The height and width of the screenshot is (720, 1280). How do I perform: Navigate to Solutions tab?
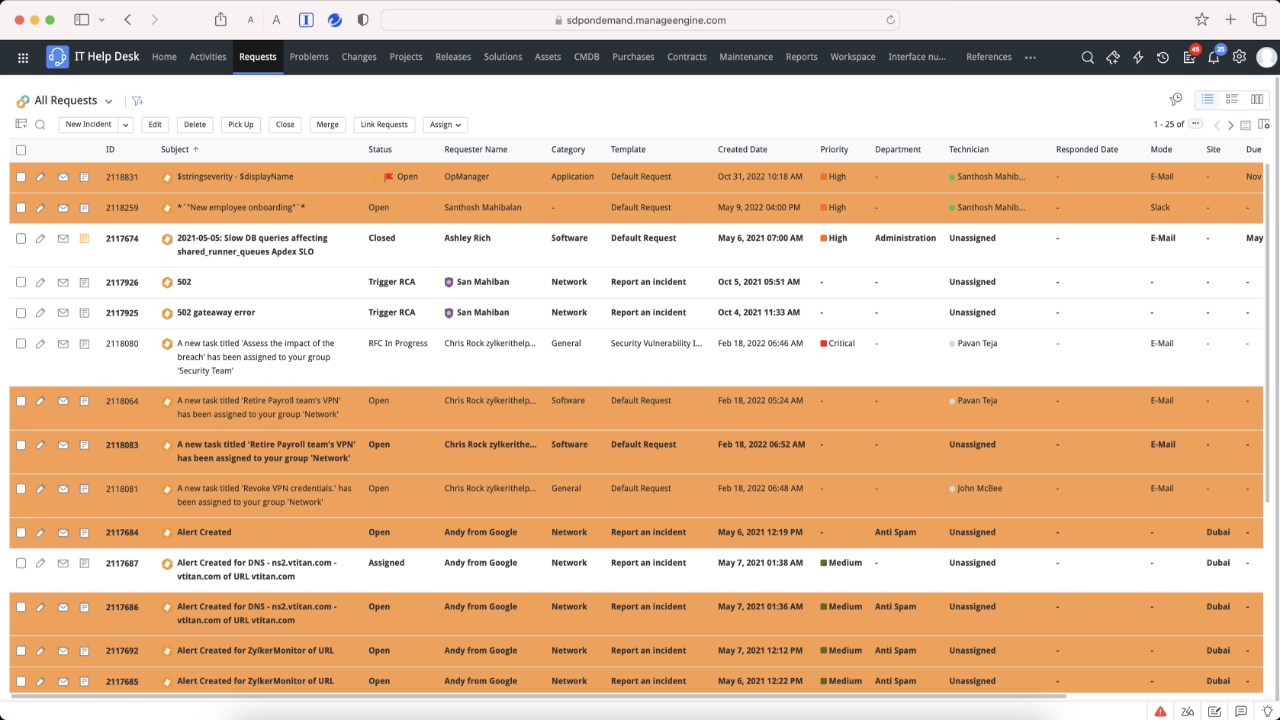[x=503, y=57]
